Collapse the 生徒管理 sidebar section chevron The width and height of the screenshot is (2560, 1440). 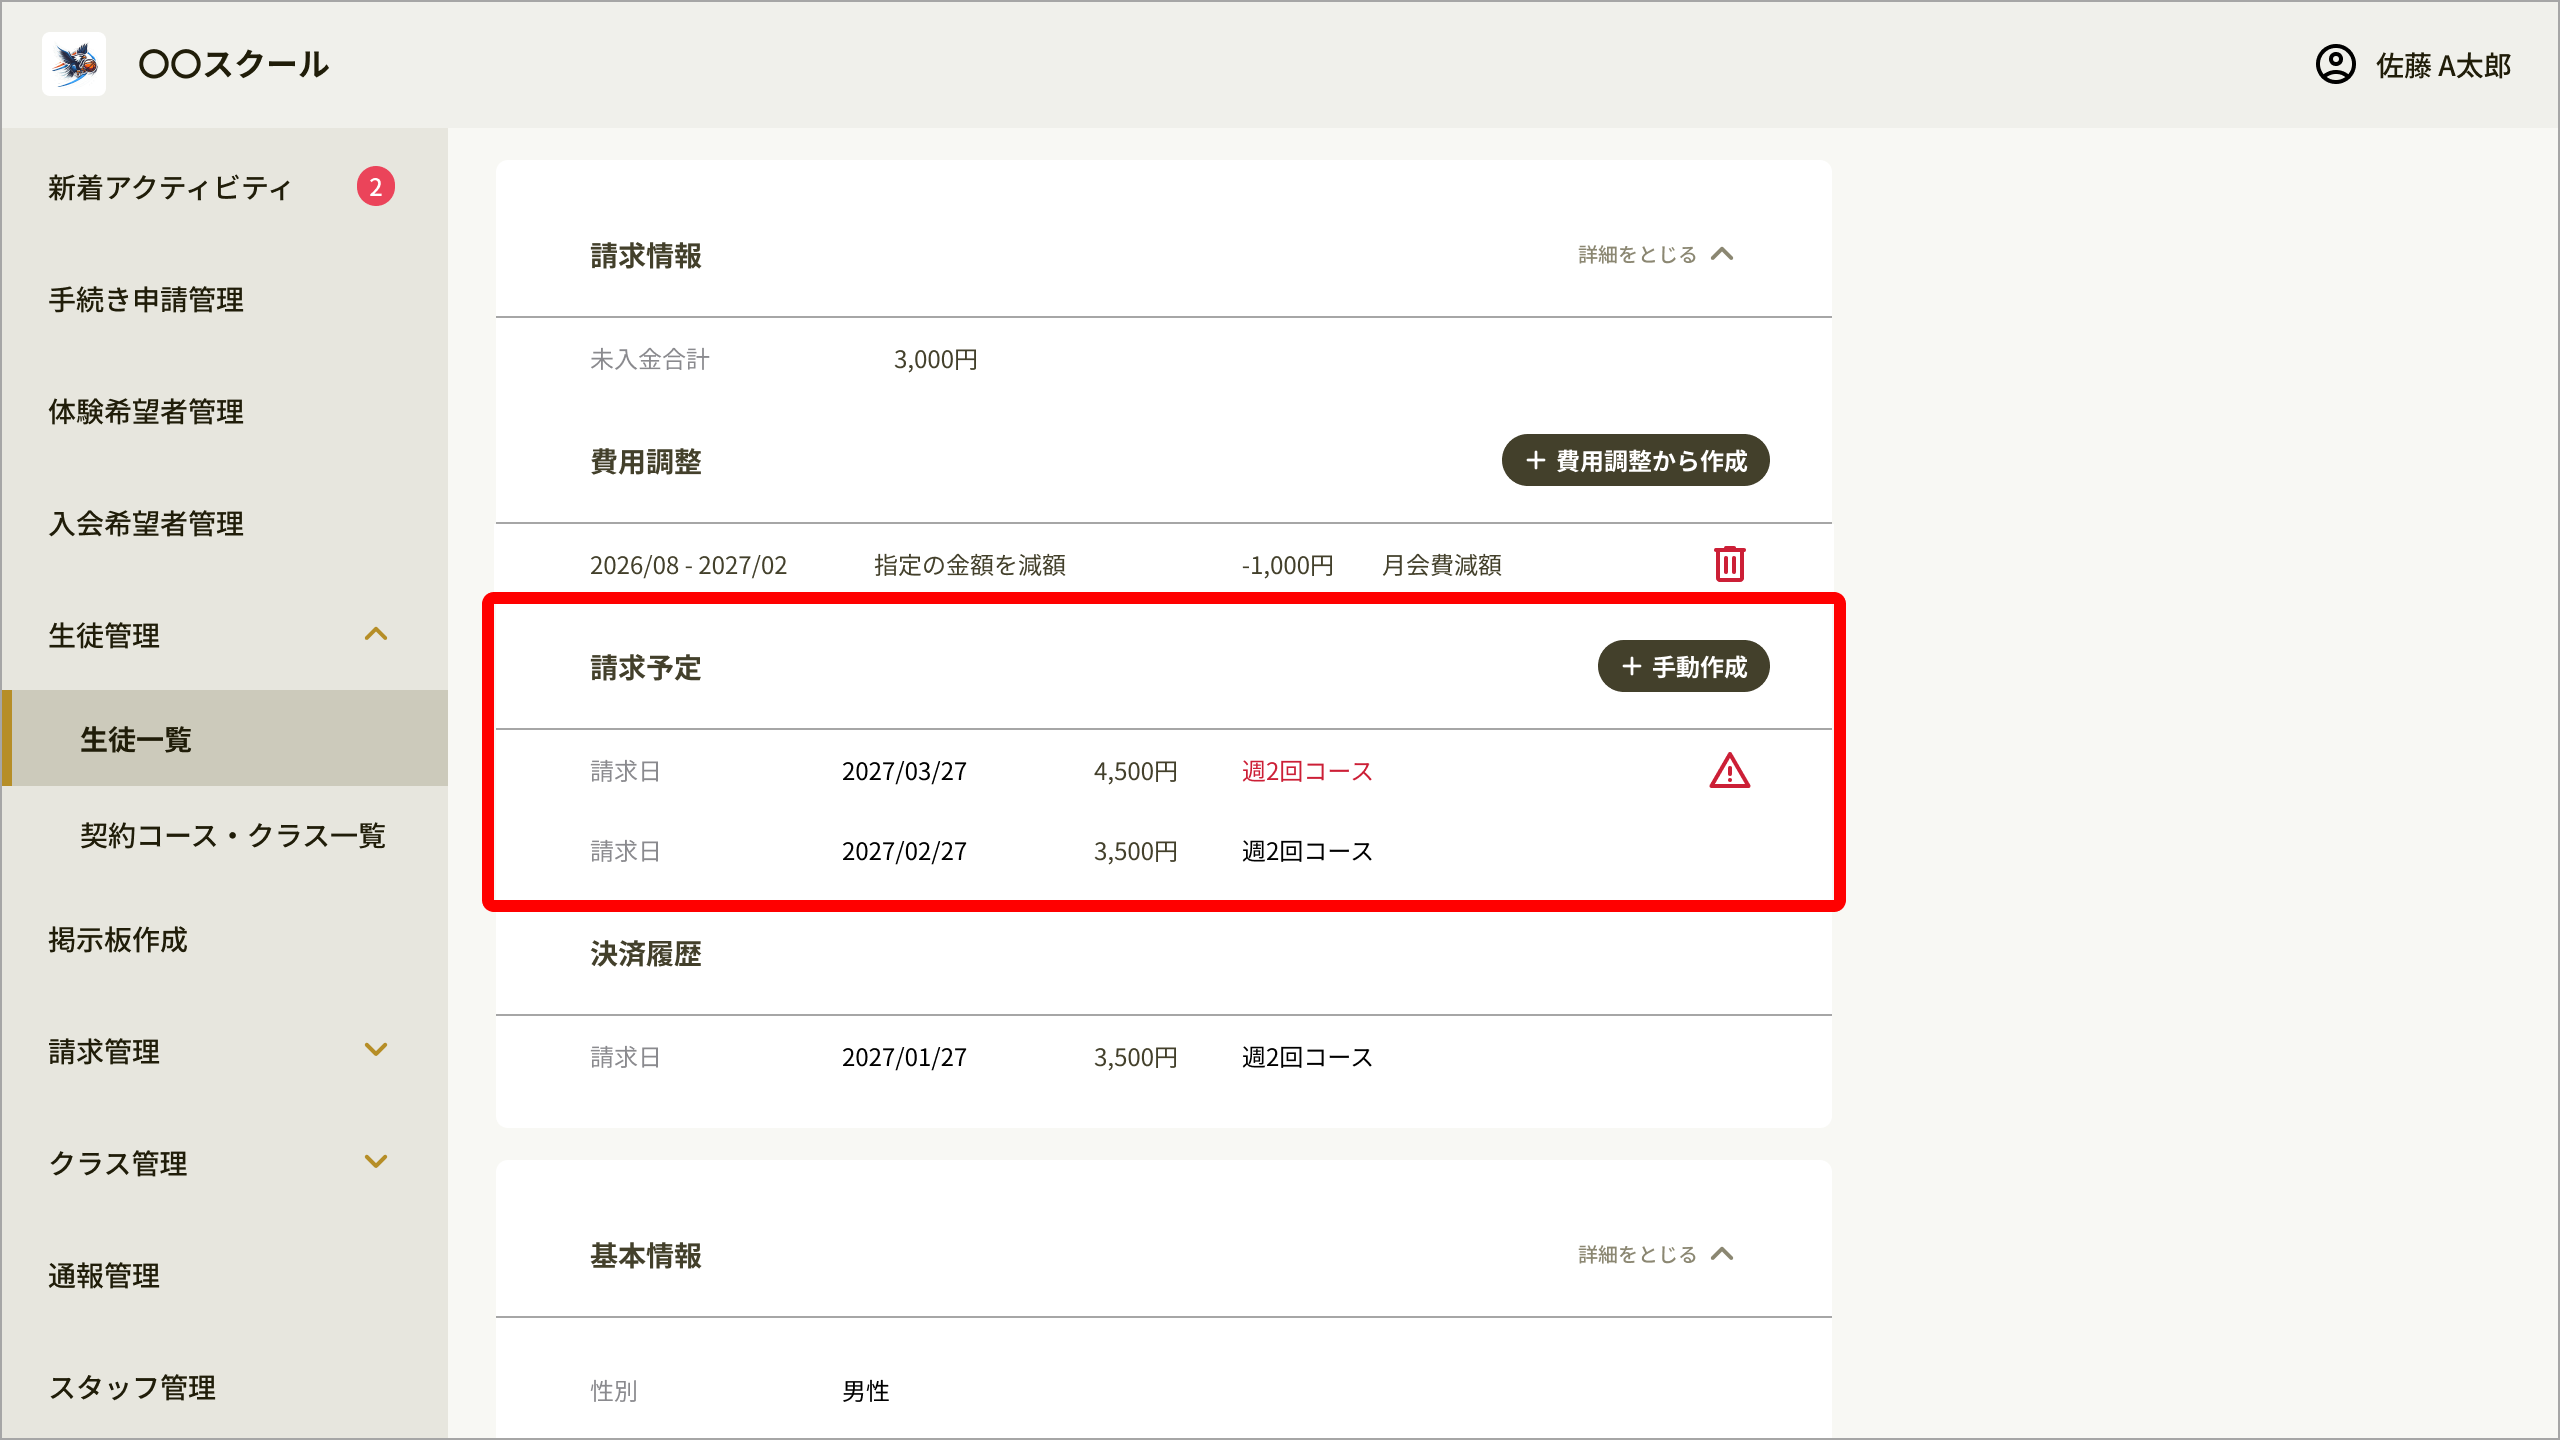376,634
